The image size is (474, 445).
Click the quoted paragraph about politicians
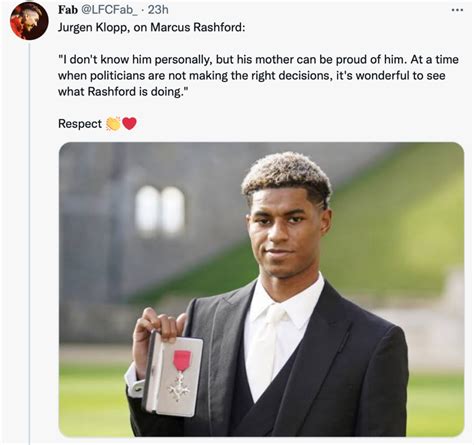click(x=258, y=75)
